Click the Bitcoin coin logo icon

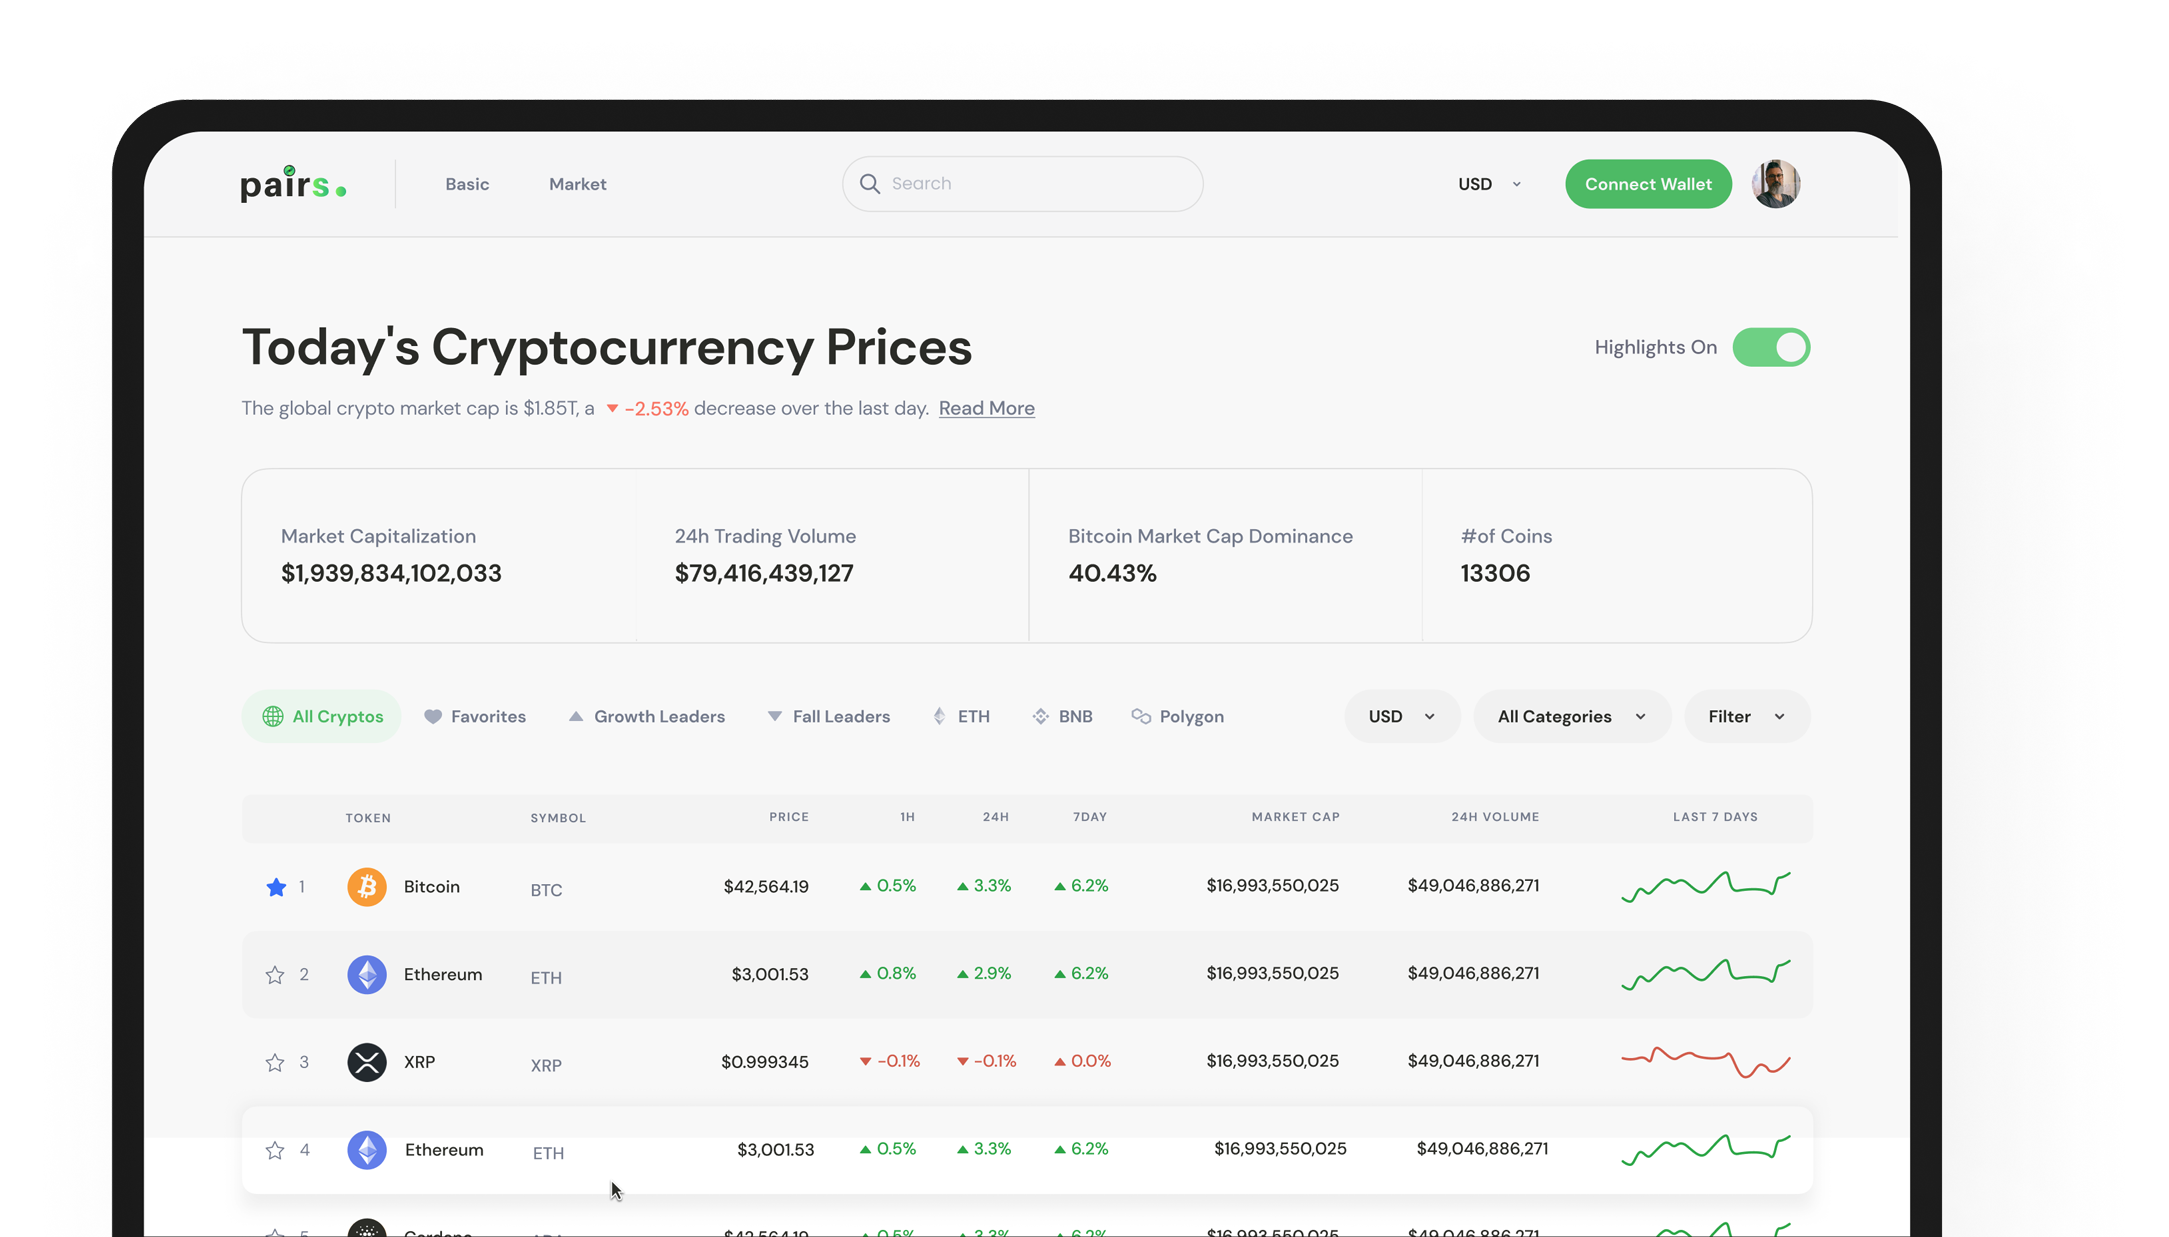point(366,887)
